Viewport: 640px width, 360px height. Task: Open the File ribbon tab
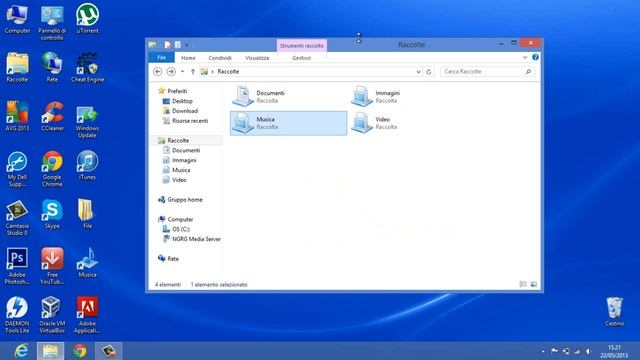pos(161,58)
